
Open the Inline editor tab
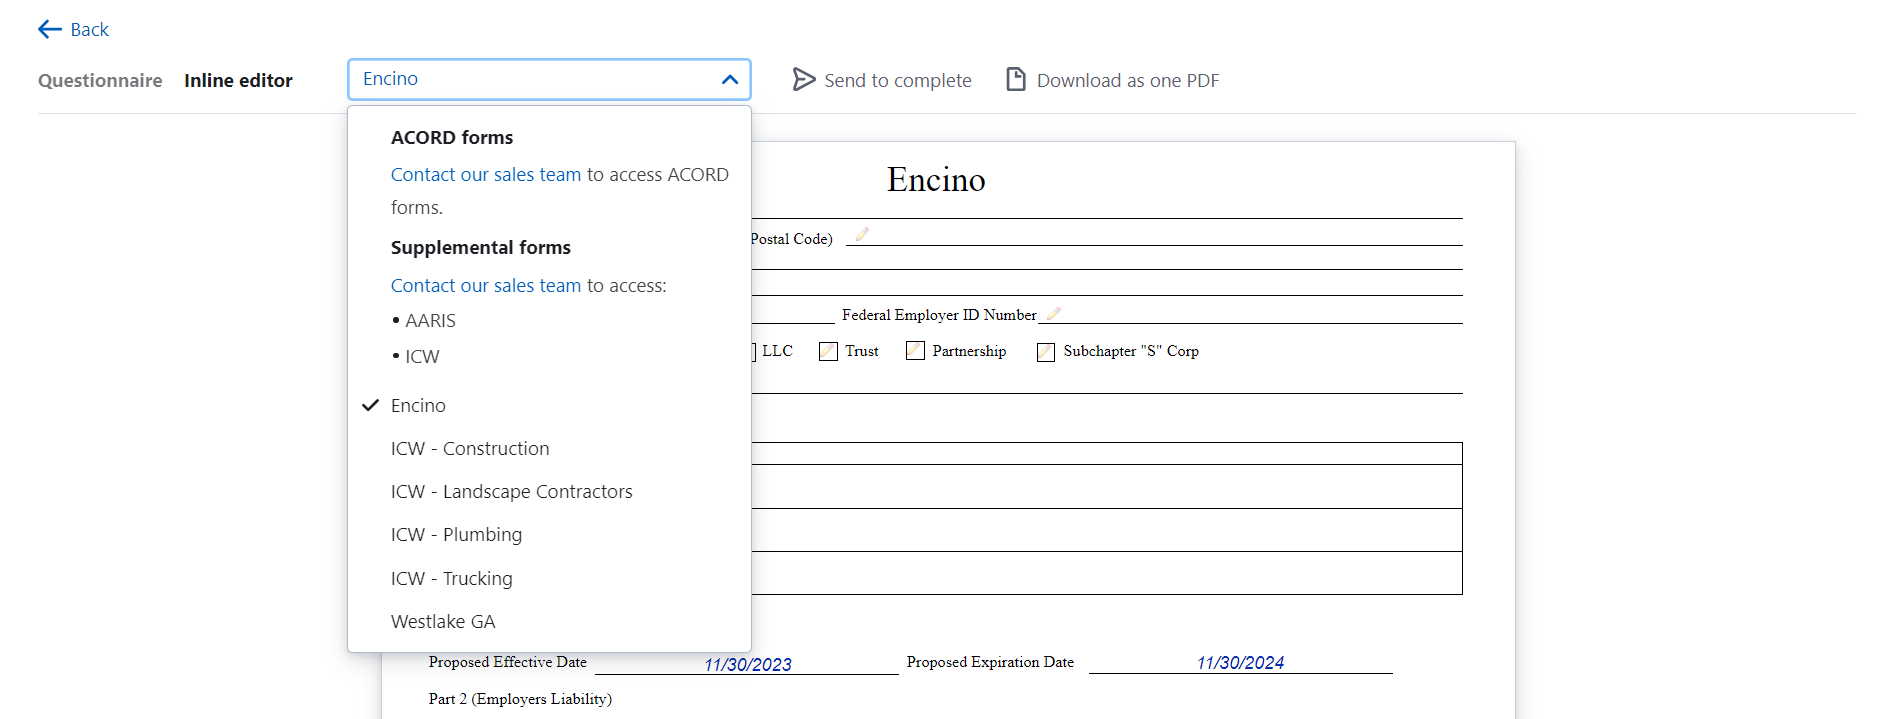tap(238, 81)
